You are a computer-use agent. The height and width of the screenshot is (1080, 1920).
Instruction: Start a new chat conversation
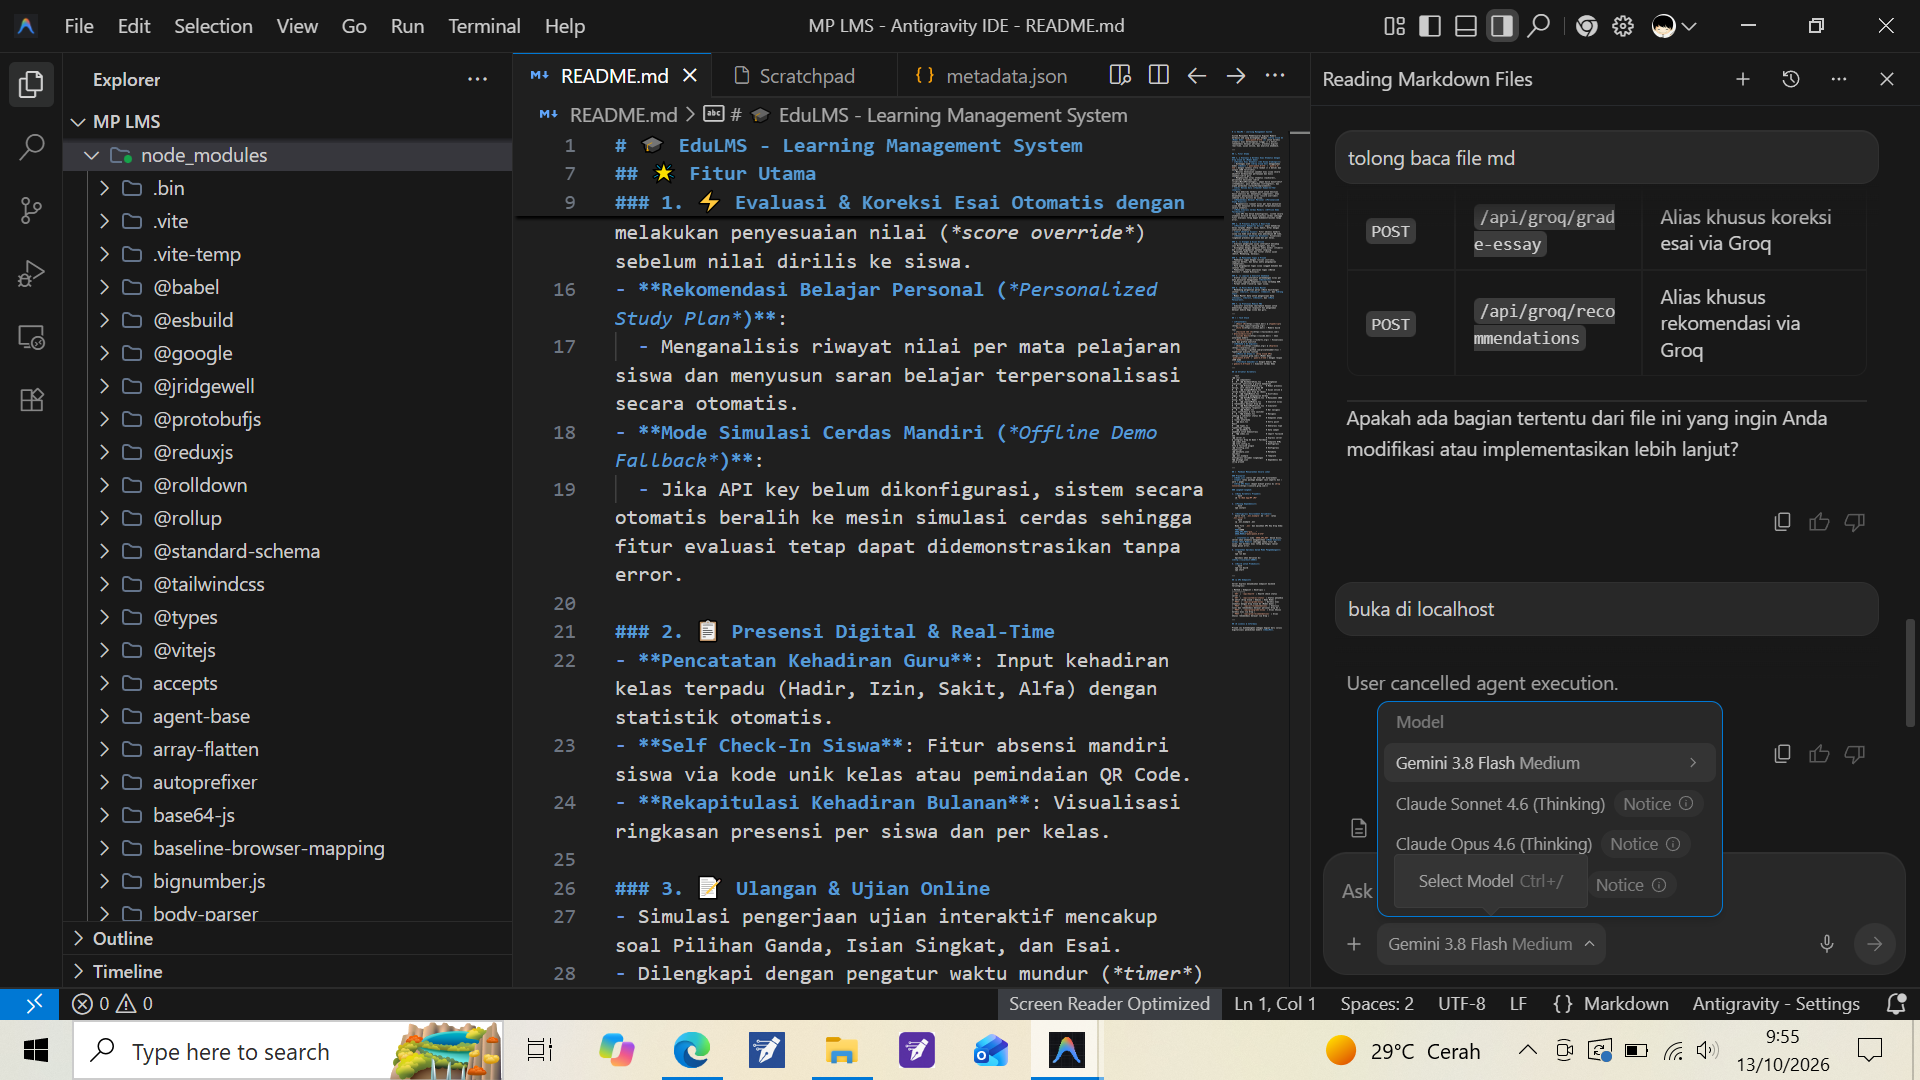[x=1742, y=79]
